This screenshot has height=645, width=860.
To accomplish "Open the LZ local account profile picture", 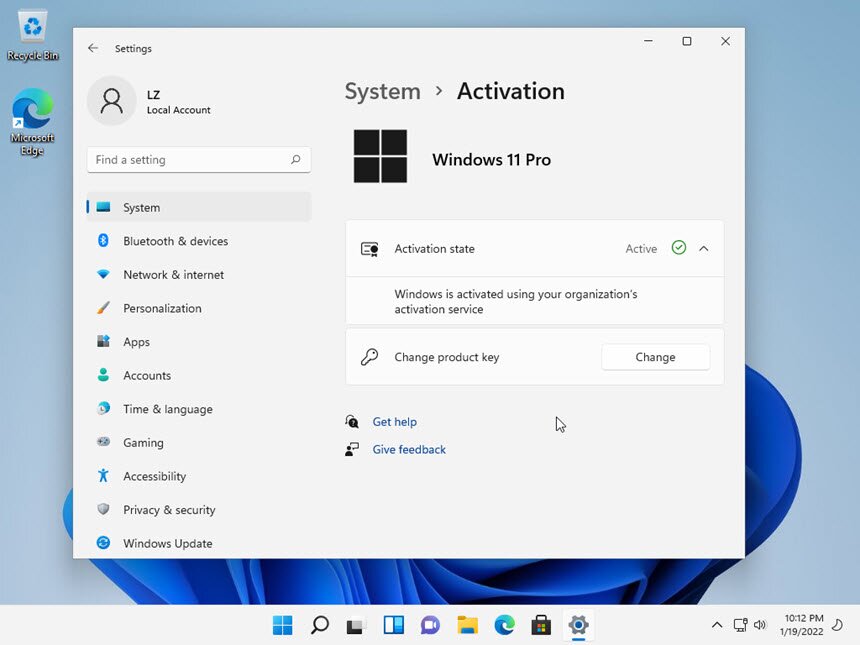I will tap(112, 101).
